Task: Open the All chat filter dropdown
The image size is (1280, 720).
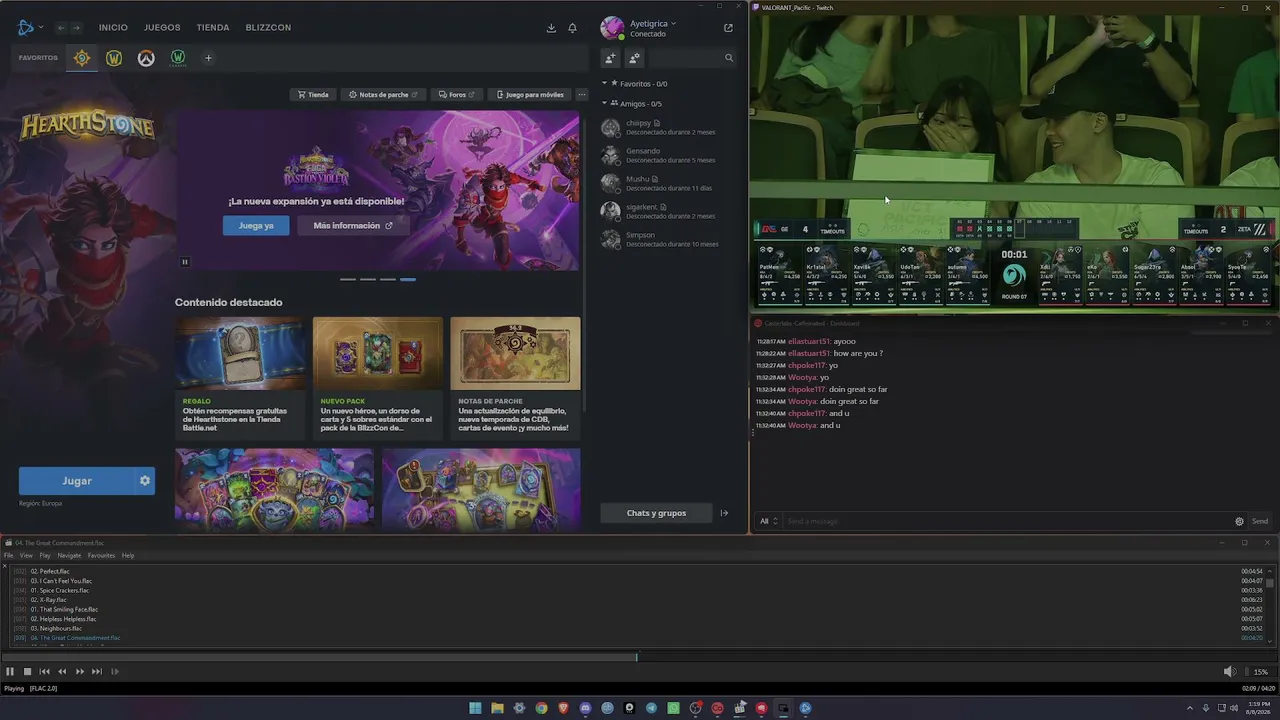Action: [x=768, y=521]
